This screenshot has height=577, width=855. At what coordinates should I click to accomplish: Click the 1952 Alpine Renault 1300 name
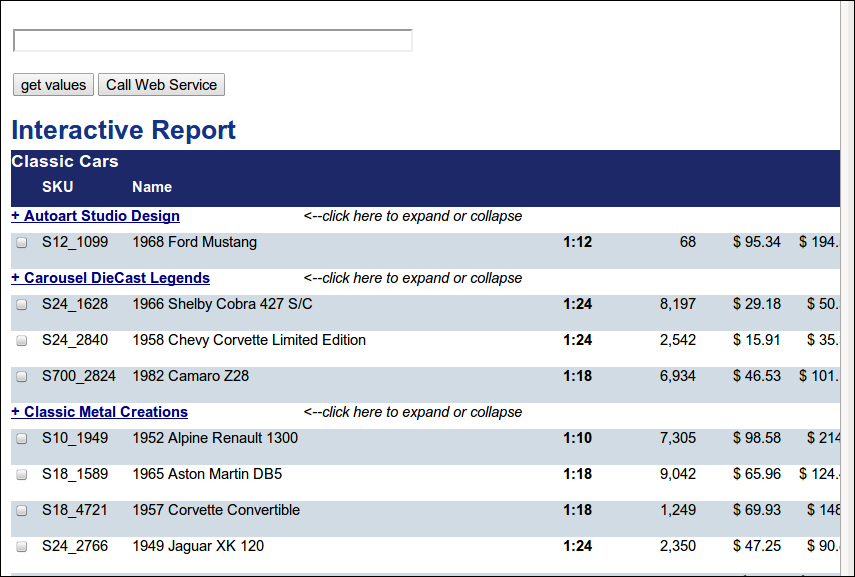coord(215,438)
